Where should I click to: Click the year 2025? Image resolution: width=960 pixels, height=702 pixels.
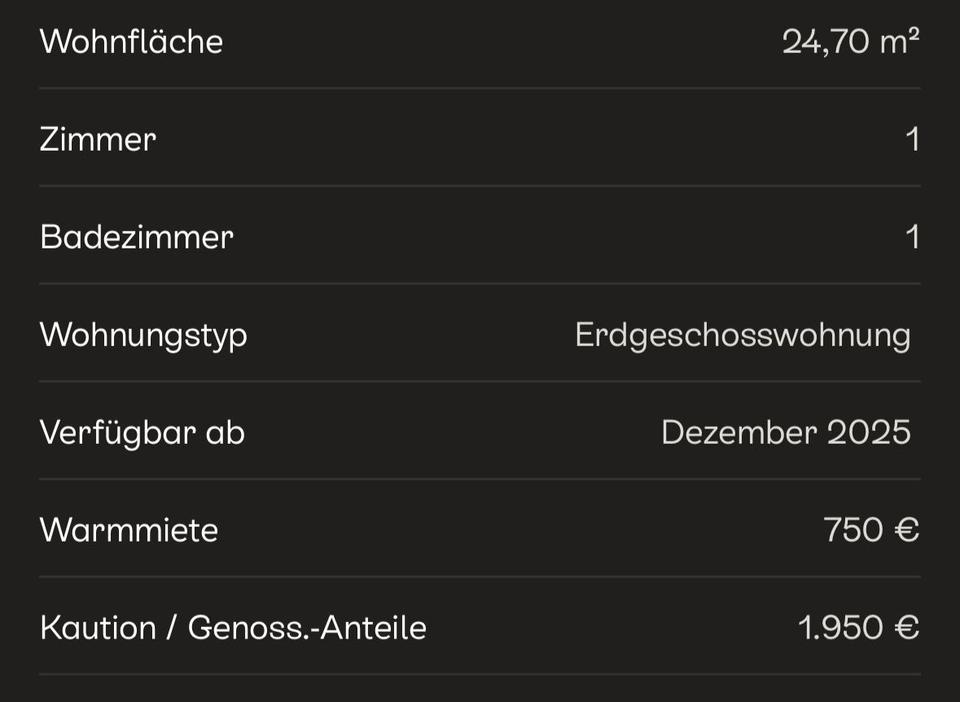tap(869, 432)
